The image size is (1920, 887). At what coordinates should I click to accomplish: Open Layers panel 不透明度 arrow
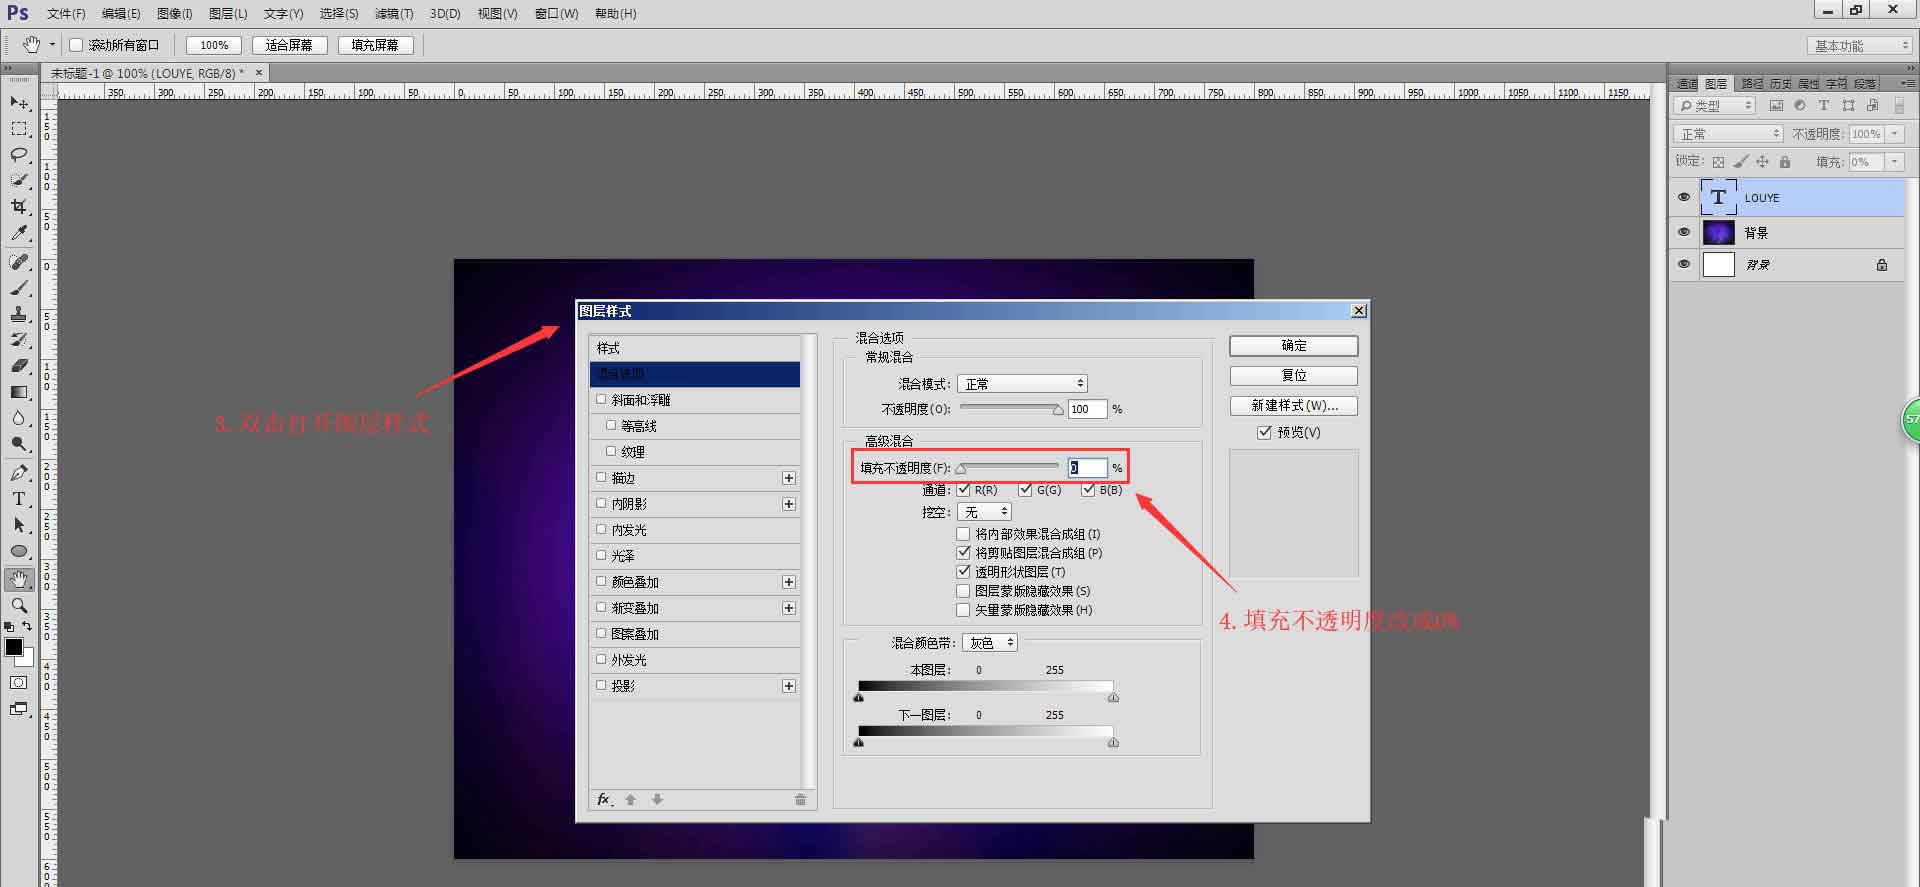click(1895, 134)
